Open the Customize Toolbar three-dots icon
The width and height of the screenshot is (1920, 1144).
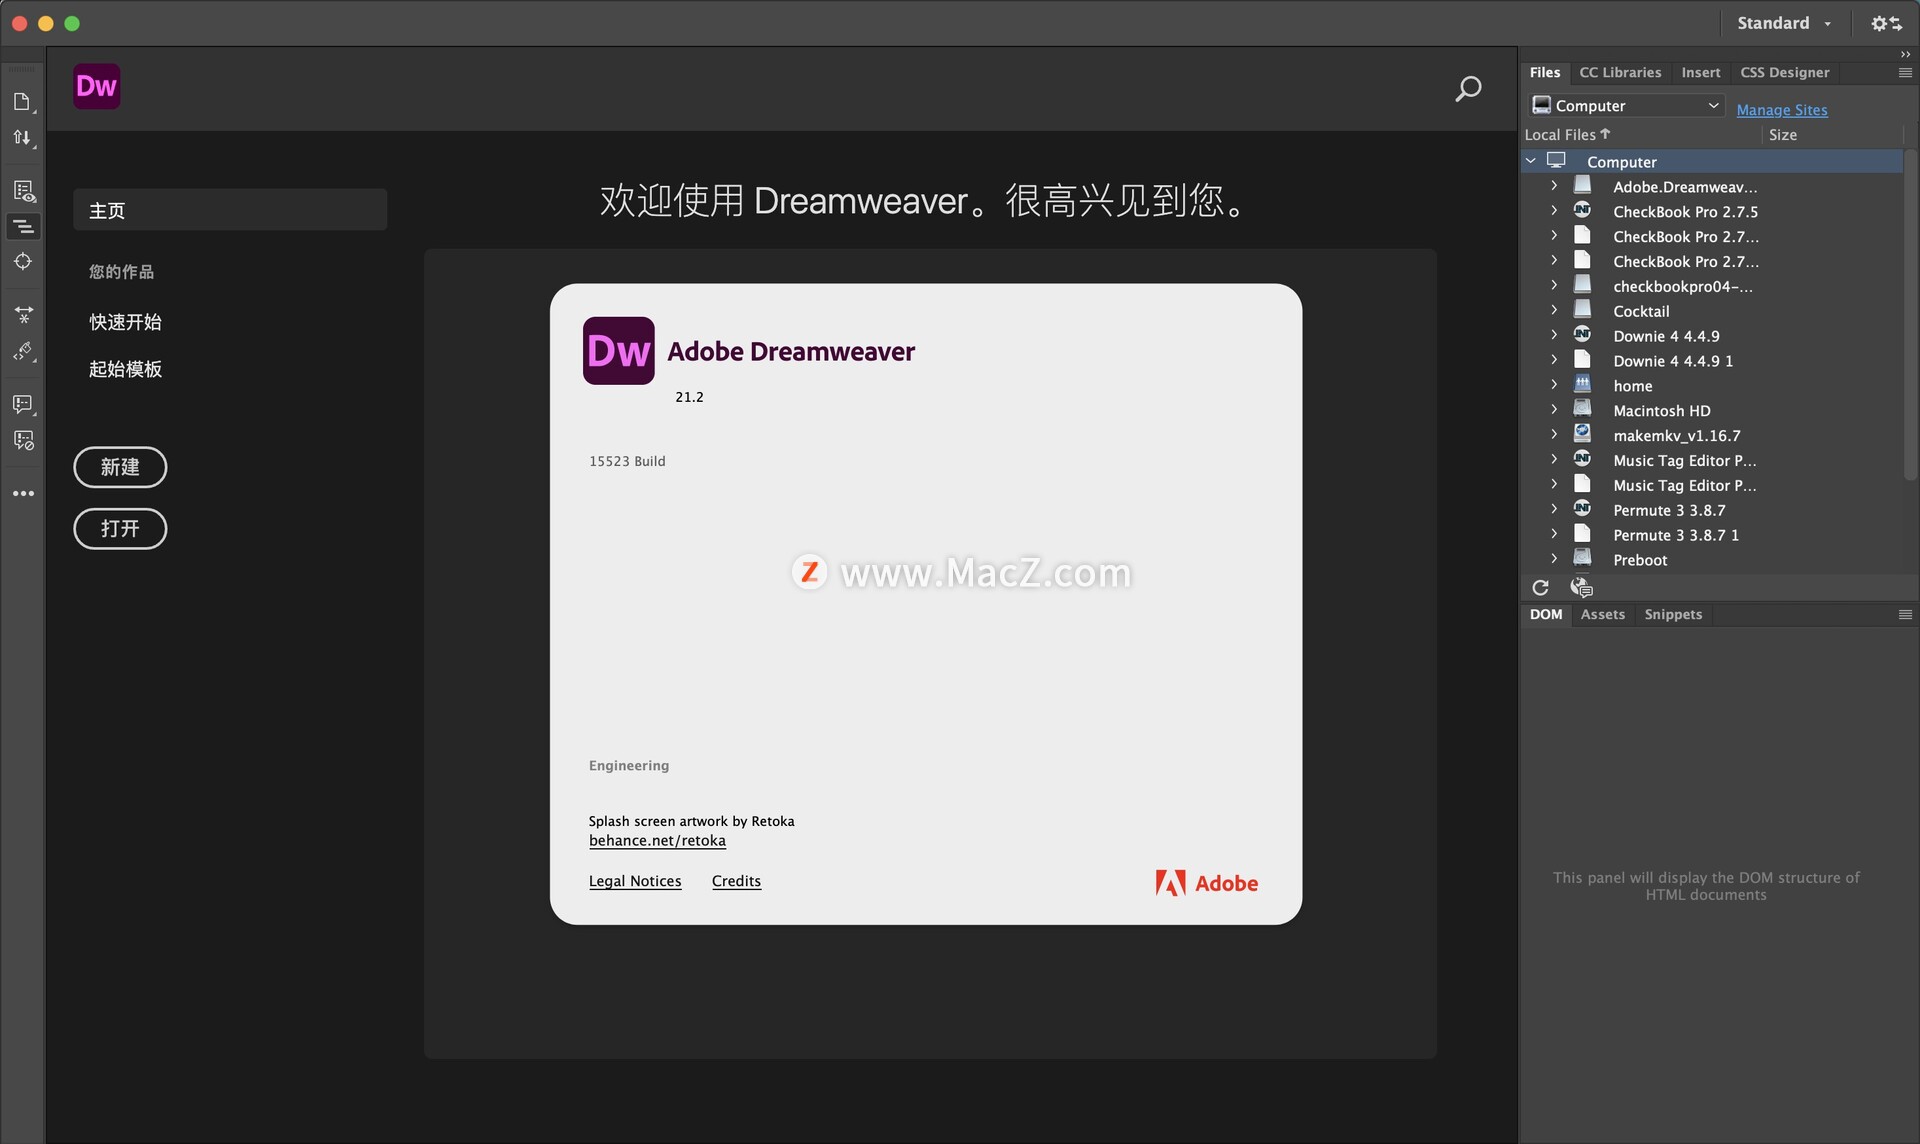tap(23, 494)
